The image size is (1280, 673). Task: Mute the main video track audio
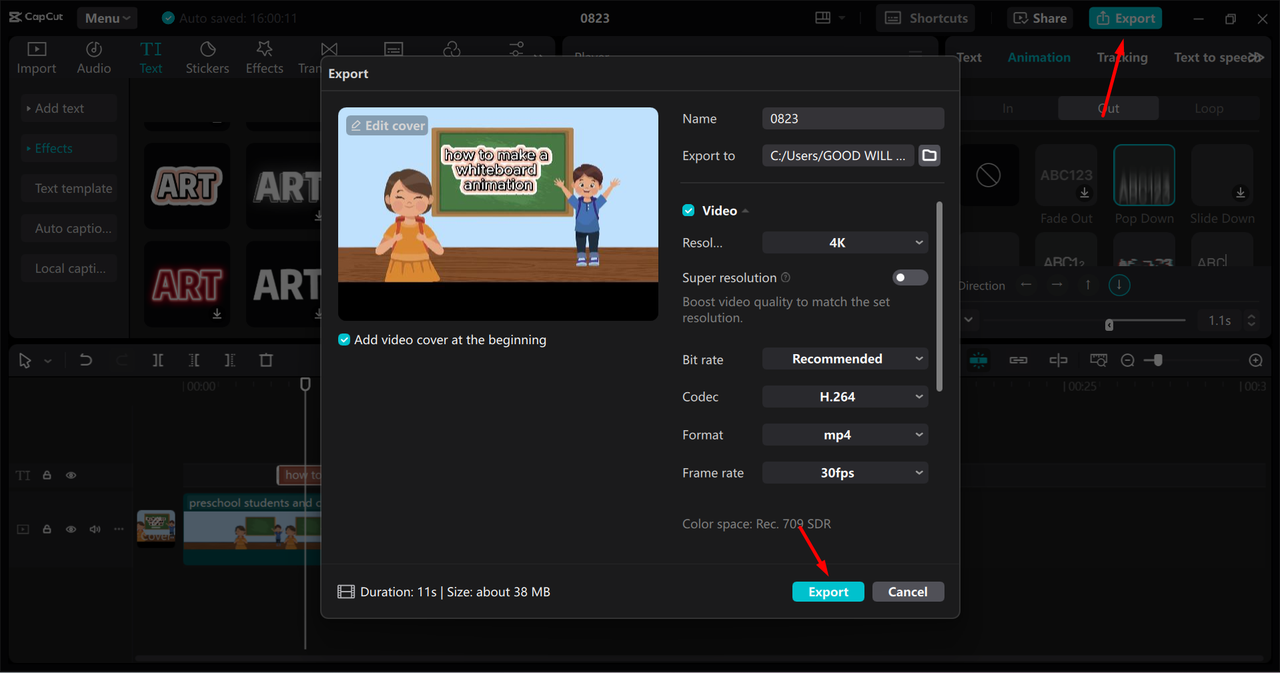pos(95,529)
